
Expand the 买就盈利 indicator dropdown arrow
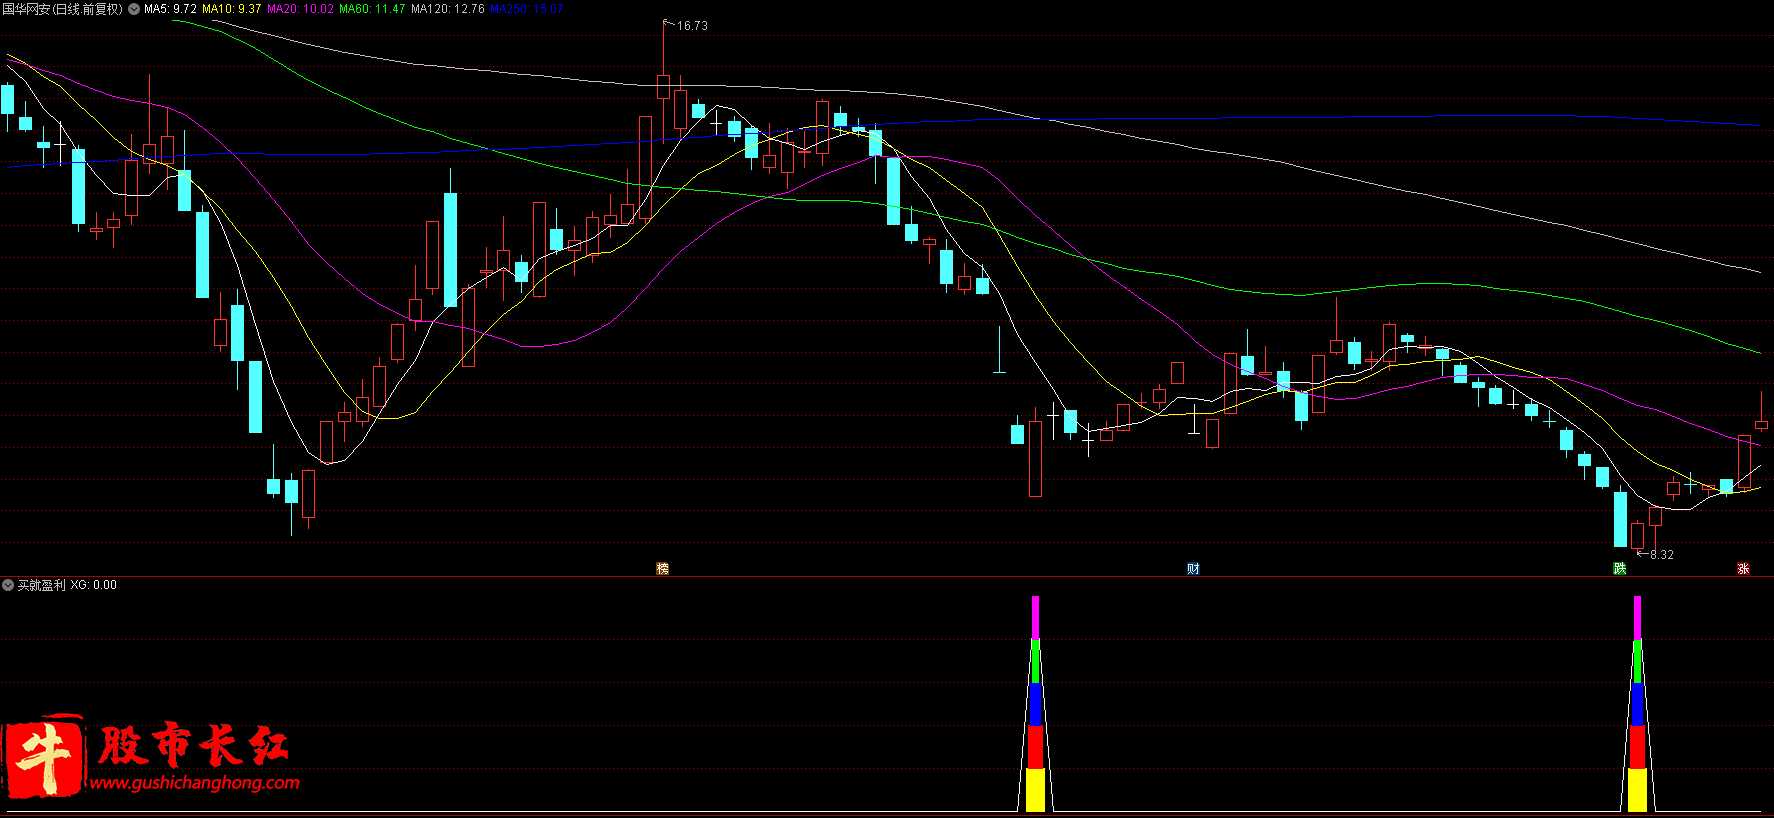click(x=8, y=585)
